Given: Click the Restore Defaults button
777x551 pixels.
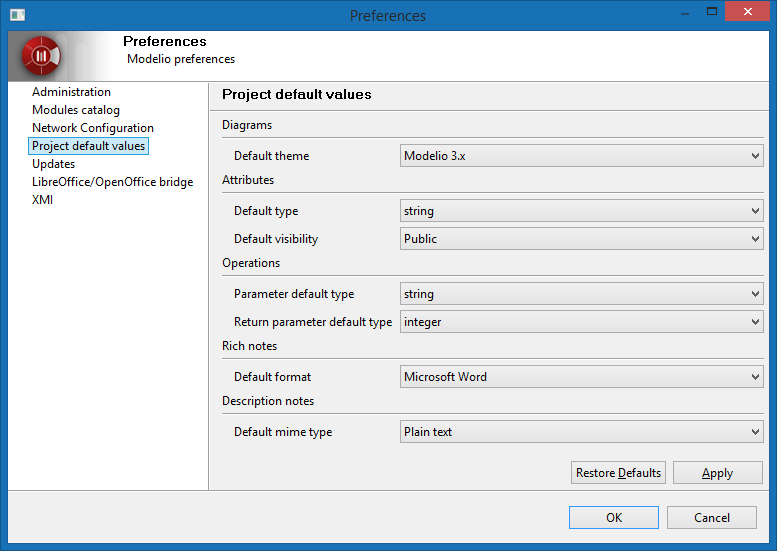Looking at the screenshot, I should point(618,473).
